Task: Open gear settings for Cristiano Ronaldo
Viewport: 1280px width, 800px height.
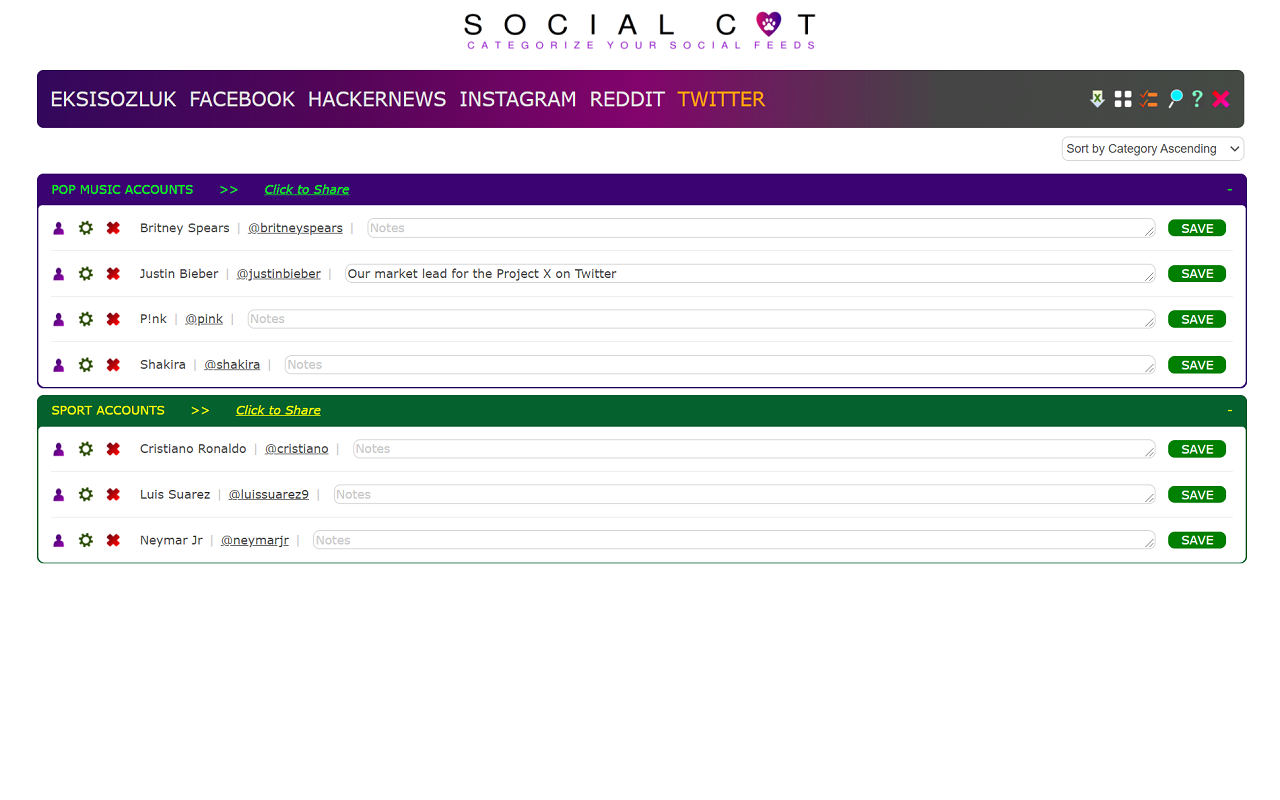Action: [x=86, y=449]
